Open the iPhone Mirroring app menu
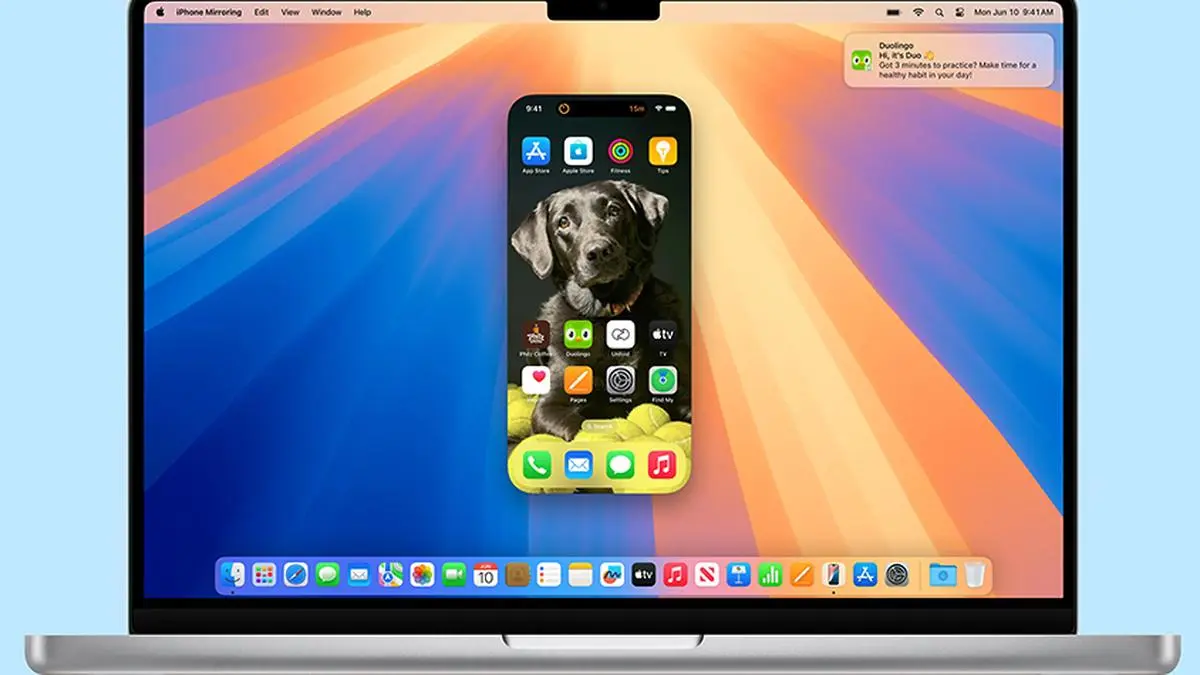Screen dimensions: 1200x675 [x=209, y=12]
